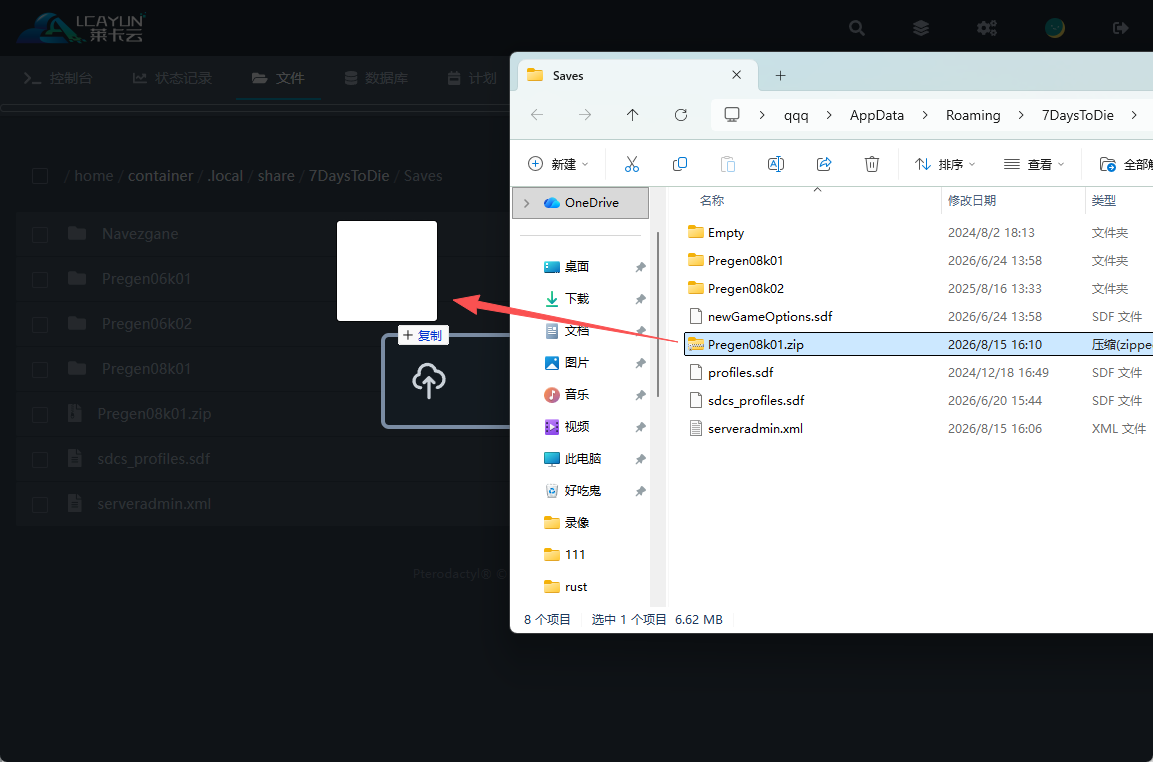Click 7DaysToDie in the web path breadcrumb
Viewport: 1153px width, 762px height.
tap(349, 176)
